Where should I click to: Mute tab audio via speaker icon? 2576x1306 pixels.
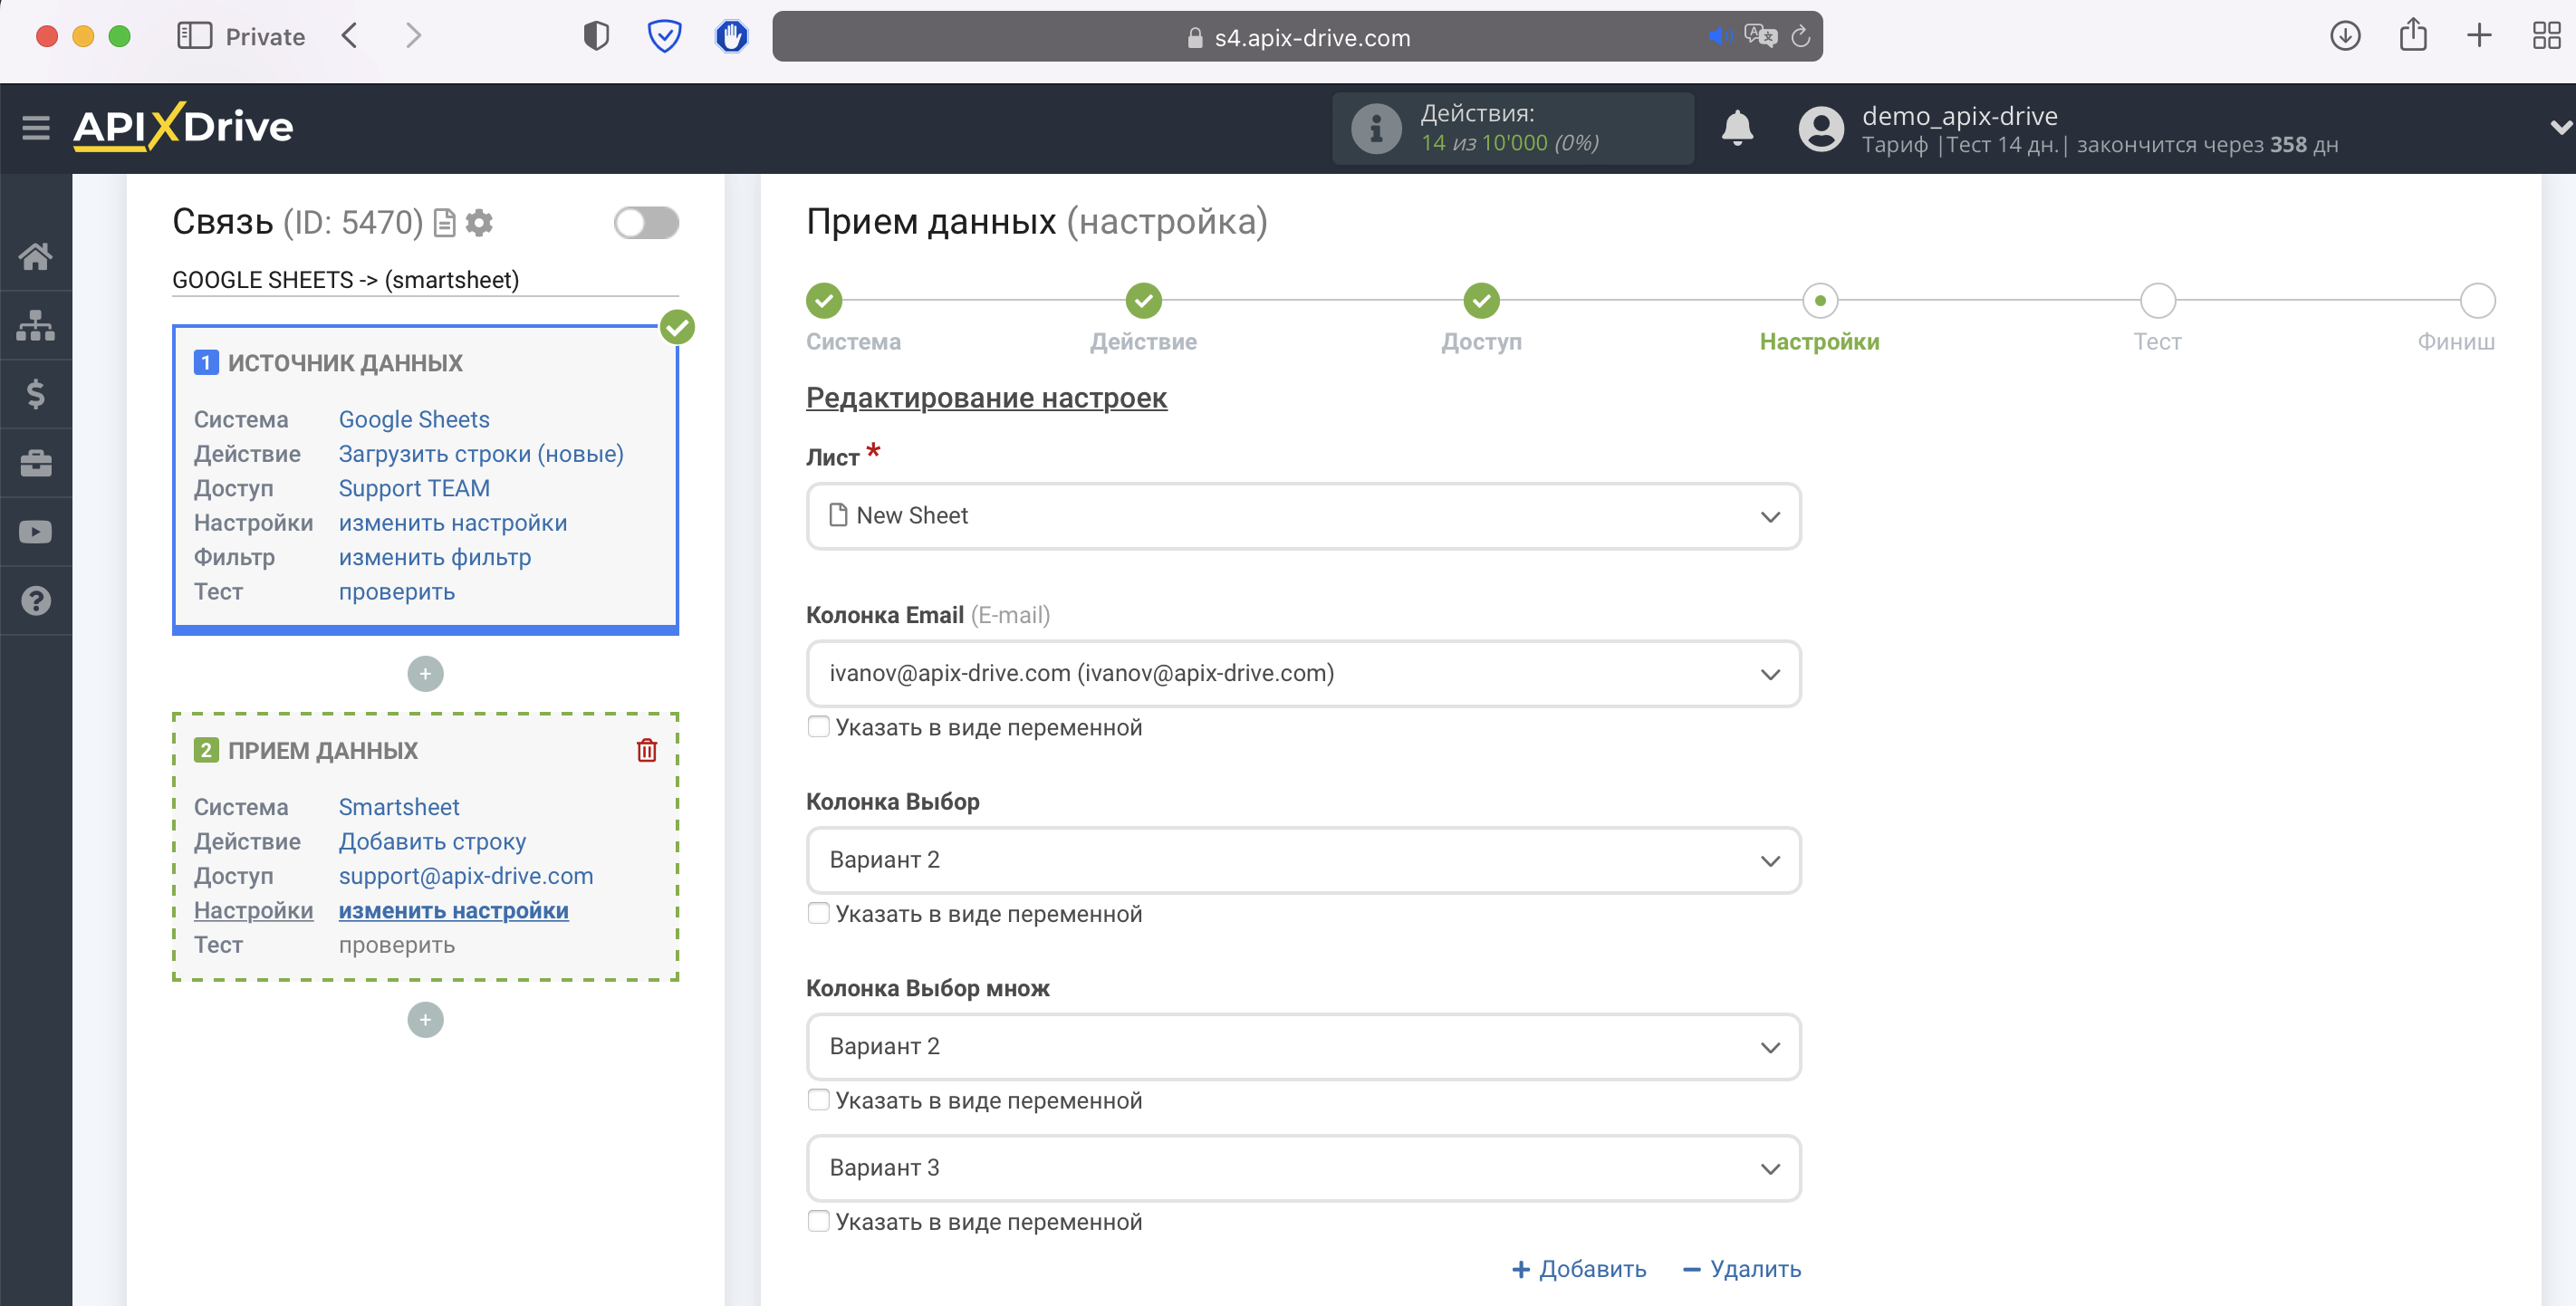click(1719, 37)
